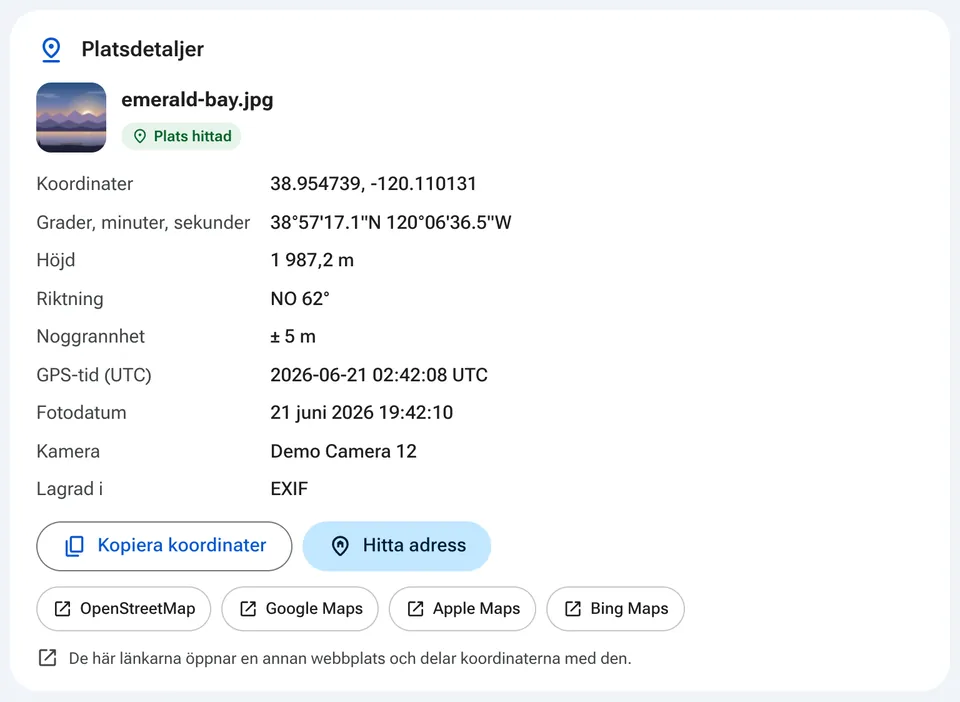The height and width of the screenshot is (702, 960).
Task: Open the emerald-bay.jpg thumbnail image
Action: pos(71,118)
